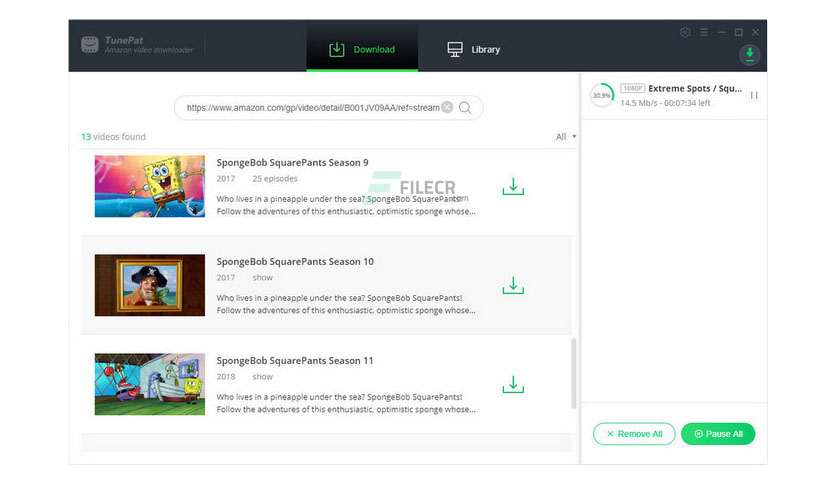This screenshot has height=484, width=836.
Task: Open Season 10 pirate painting thumbnail
Action: [x=150, y=285]
